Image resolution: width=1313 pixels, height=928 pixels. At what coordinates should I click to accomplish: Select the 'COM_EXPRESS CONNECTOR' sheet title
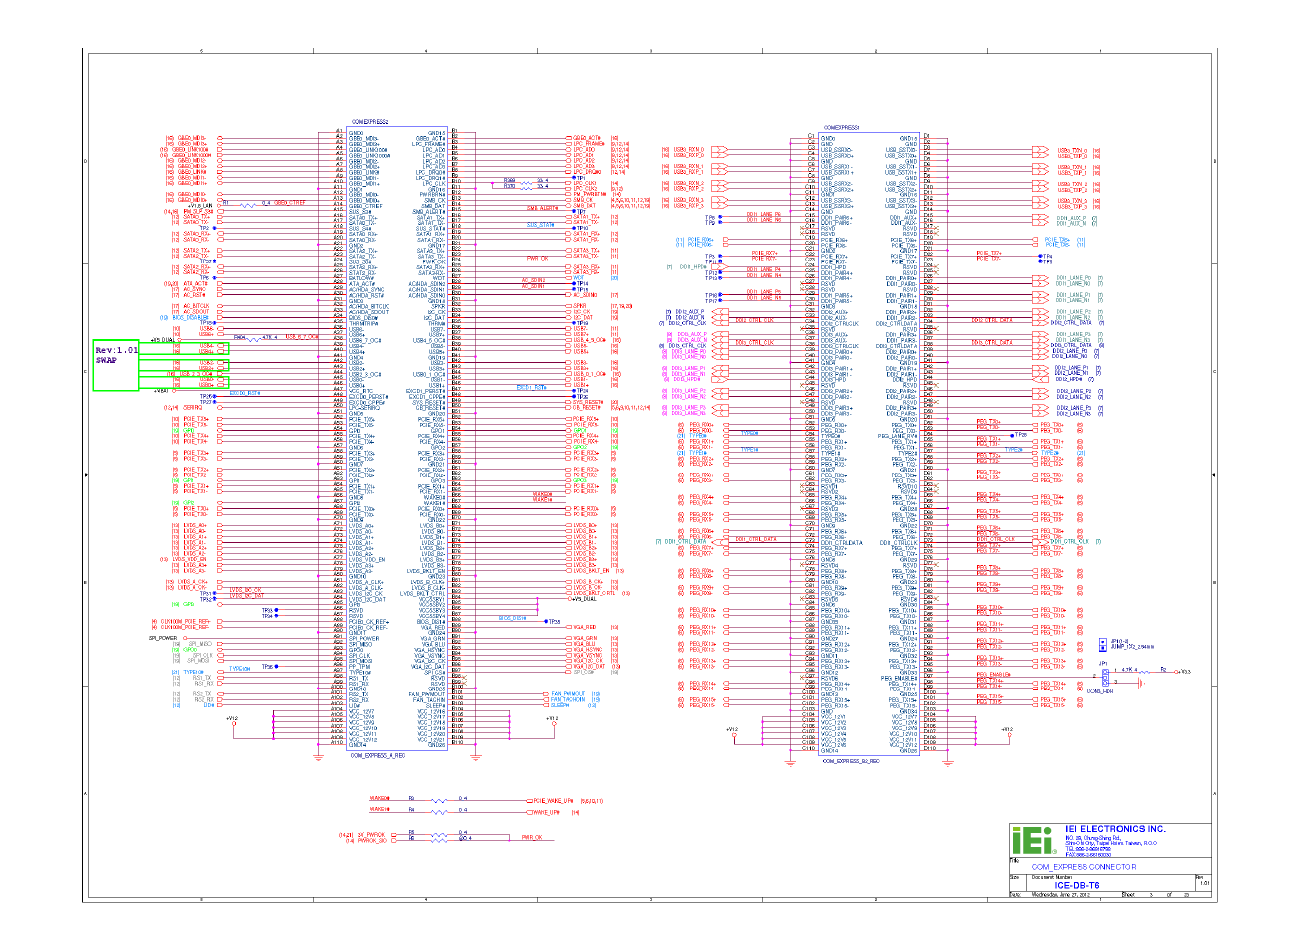[x=1084, y=867]
